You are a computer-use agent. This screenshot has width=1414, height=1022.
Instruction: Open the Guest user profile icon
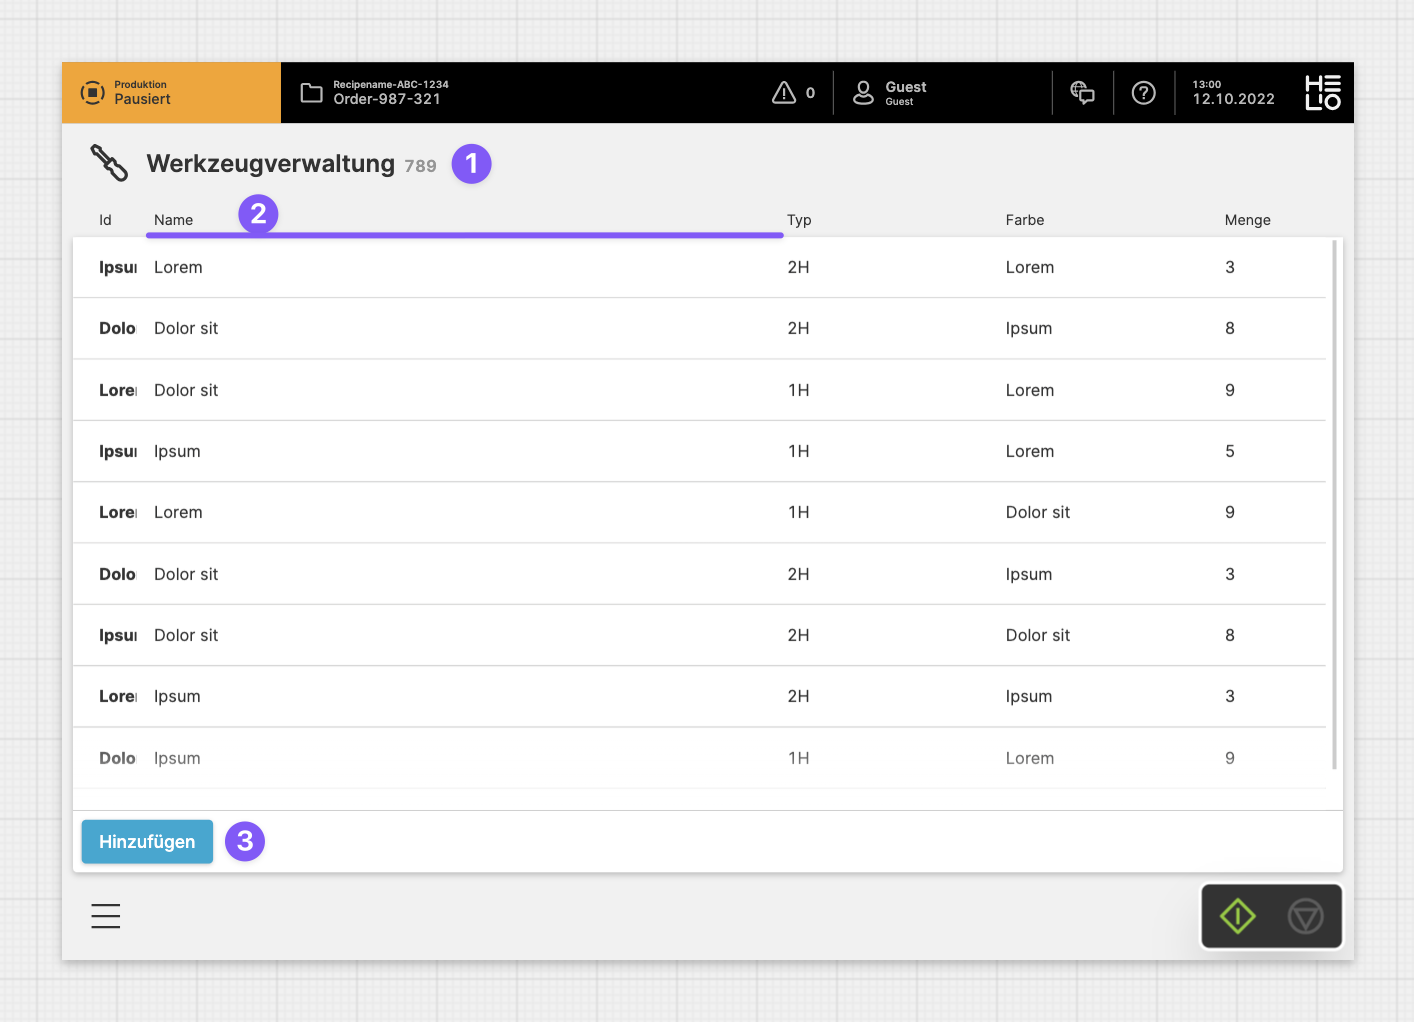(863, 93)
